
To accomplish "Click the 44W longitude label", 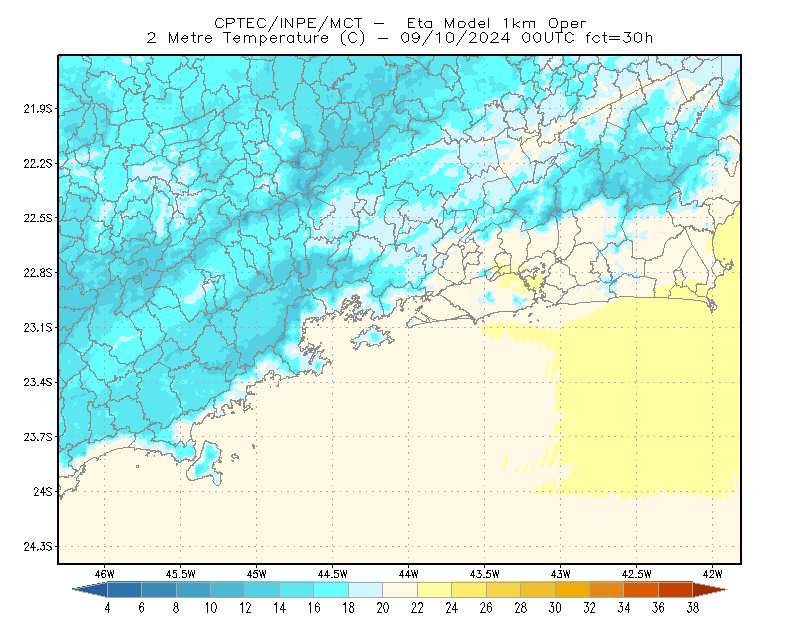I will click(x=408, y=574).
